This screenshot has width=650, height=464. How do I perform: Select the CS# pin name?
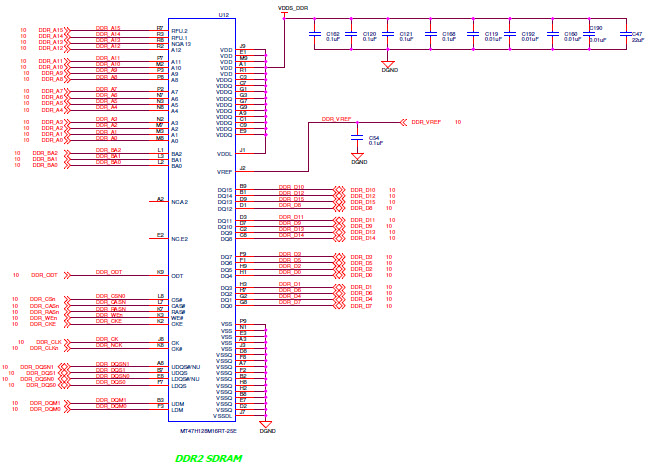177,300
